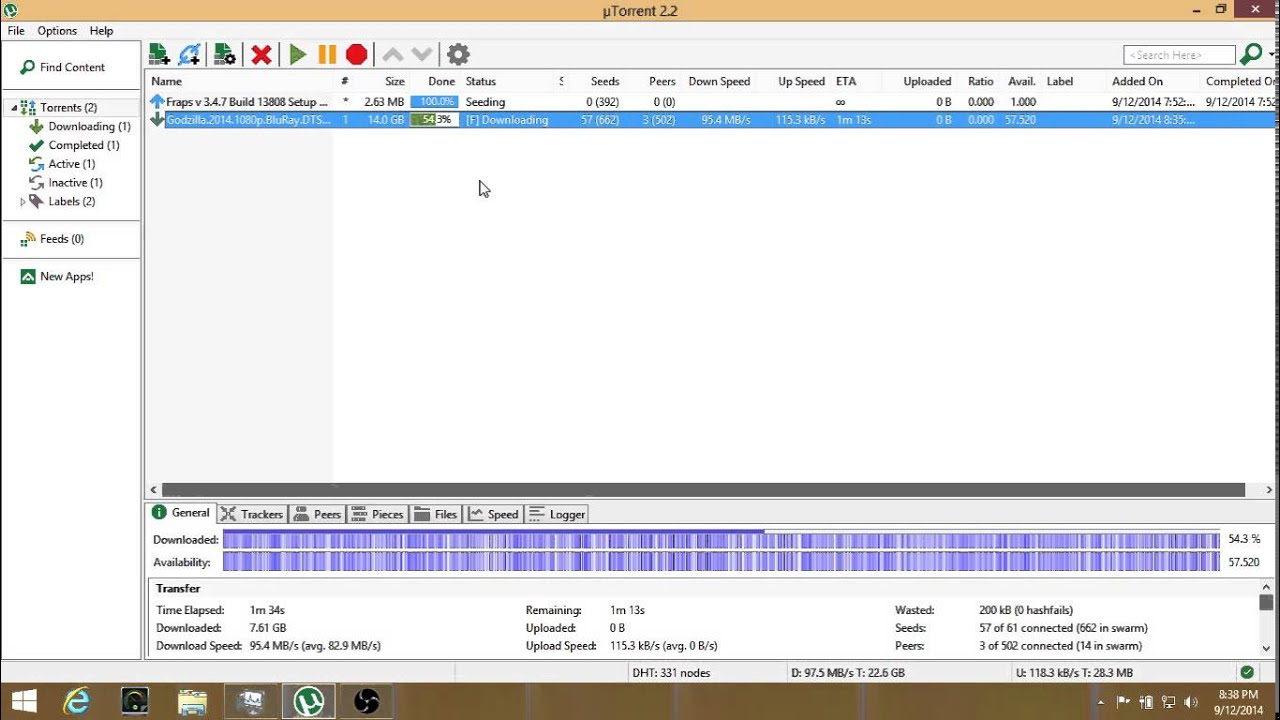Switch to the Logger tab

tap(556, 514)
